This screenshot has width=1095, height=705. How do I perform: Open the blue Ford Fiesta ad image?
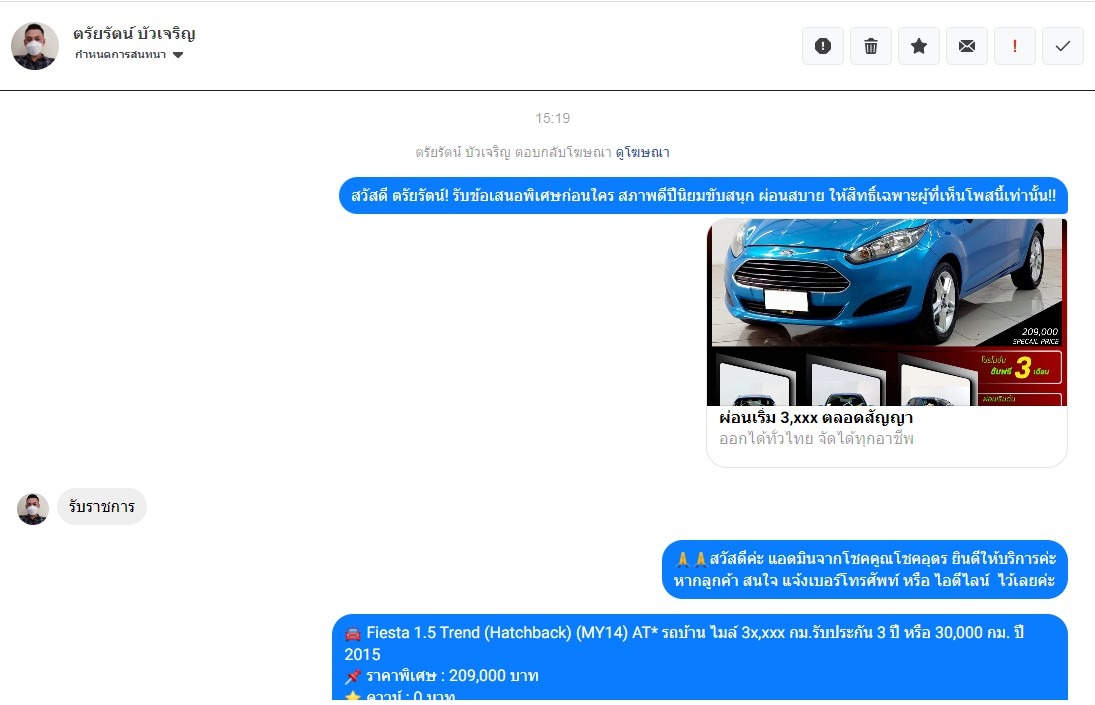pyautogui.click(x=887, y=312)
